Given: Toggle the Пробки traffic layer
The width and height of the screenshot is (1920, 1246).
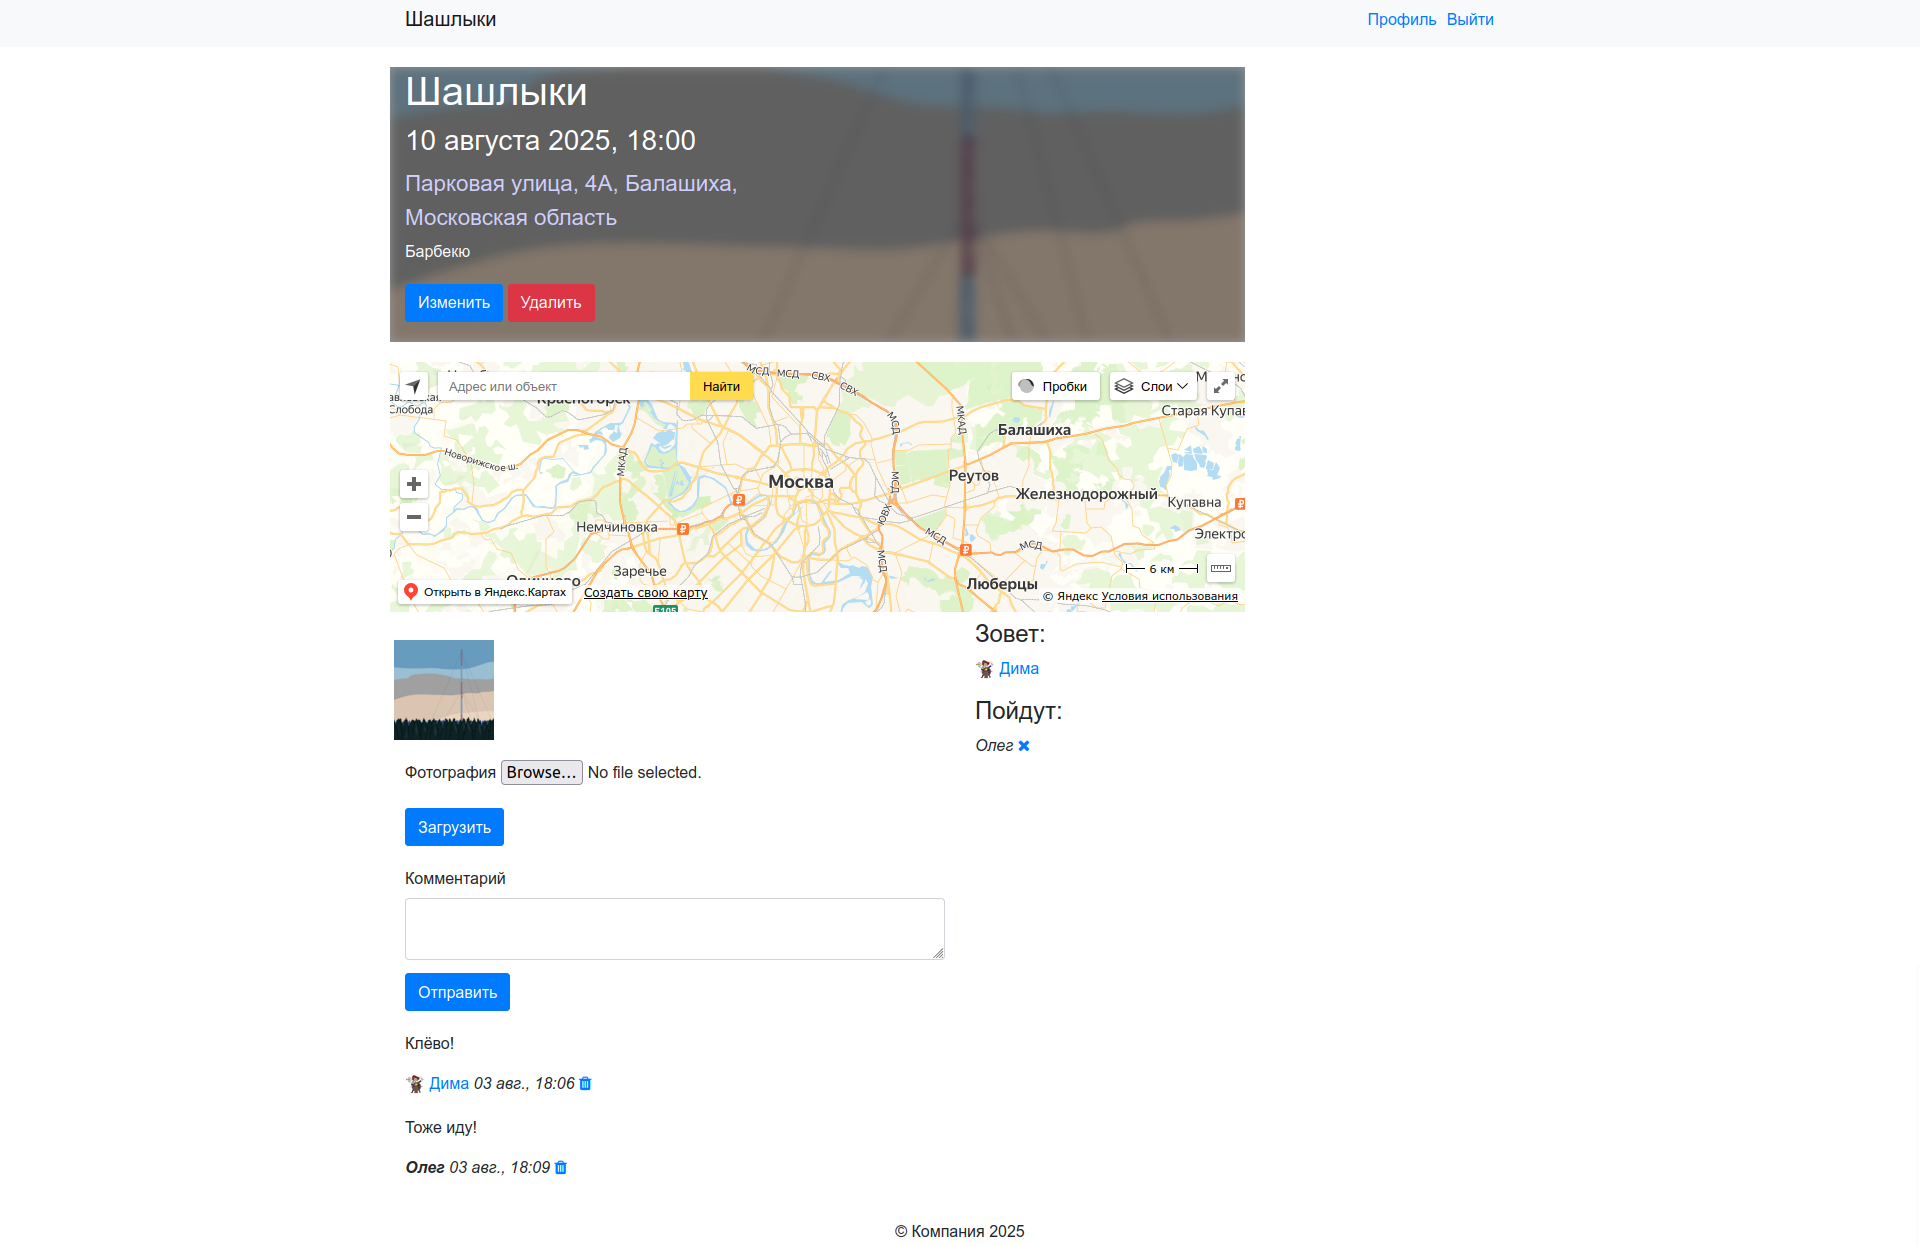Looking at the screenshot, I should point(1056,386).
